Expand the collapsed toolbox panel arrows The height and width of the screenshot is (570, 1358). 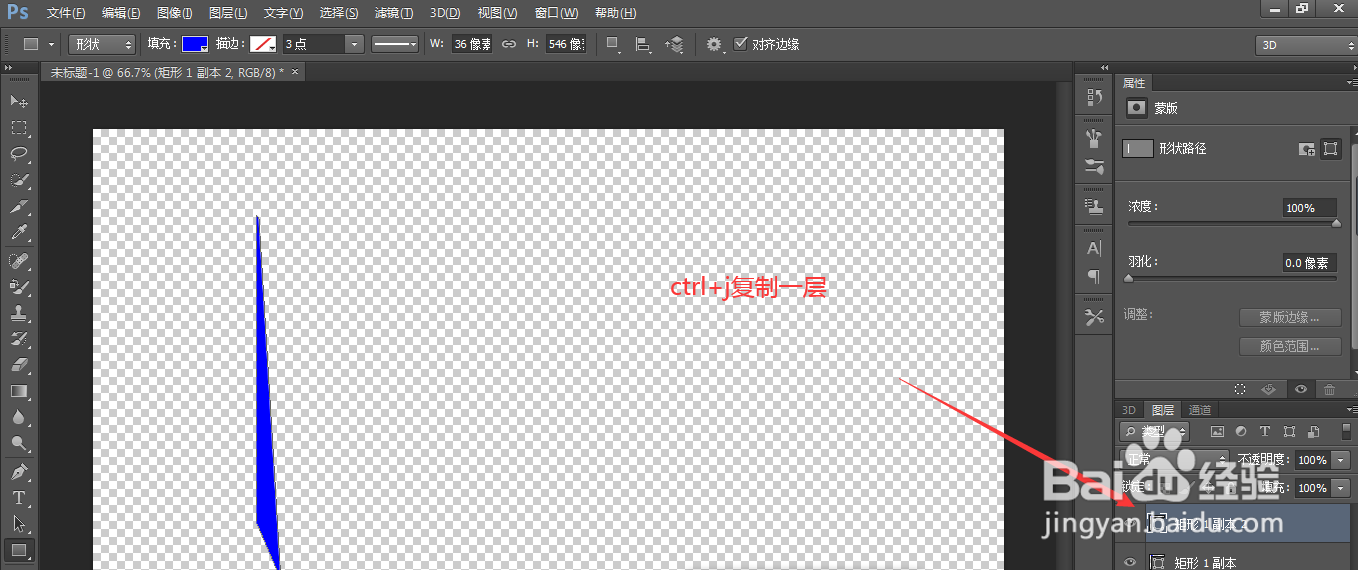pyautogui.click(x=10, y=68)
